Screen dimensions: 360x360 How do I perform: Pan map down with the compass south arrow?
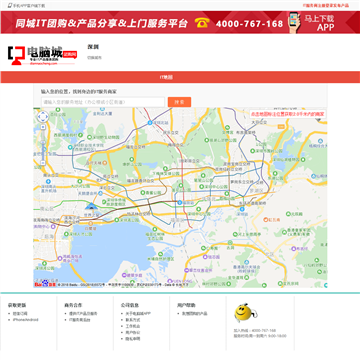pos(43,121)
